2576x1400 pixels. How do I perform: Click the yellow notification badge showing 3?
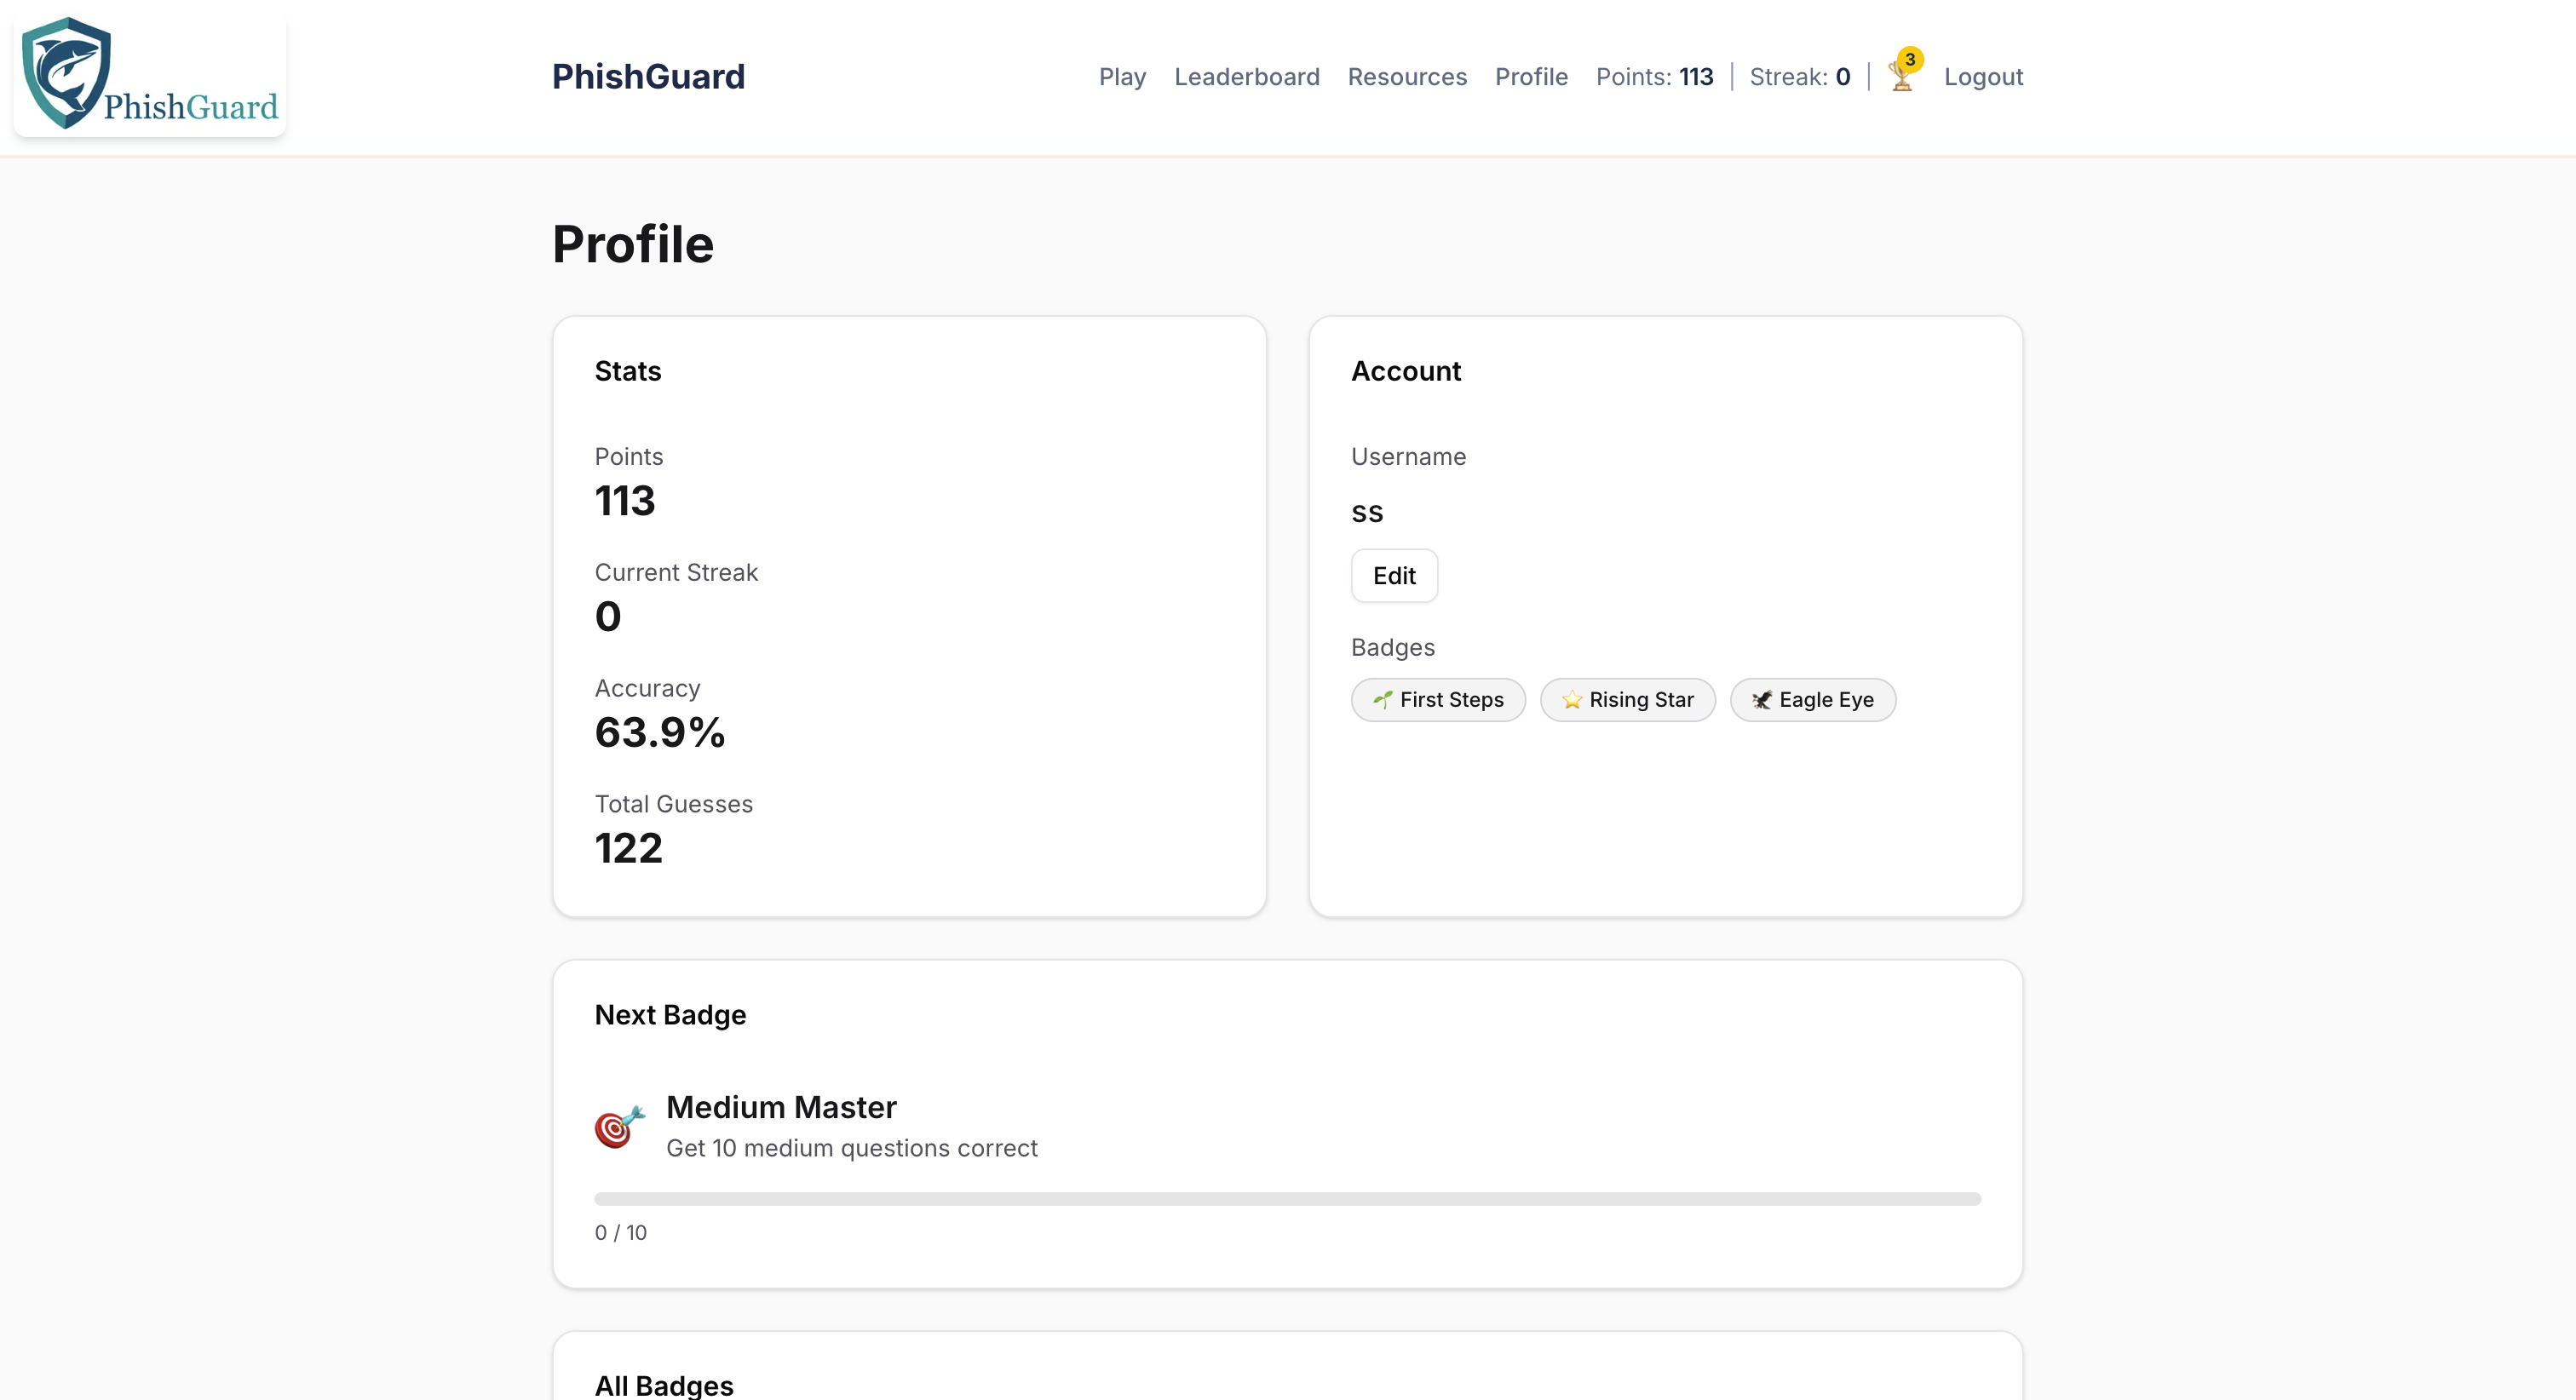tap(1910, 59)
